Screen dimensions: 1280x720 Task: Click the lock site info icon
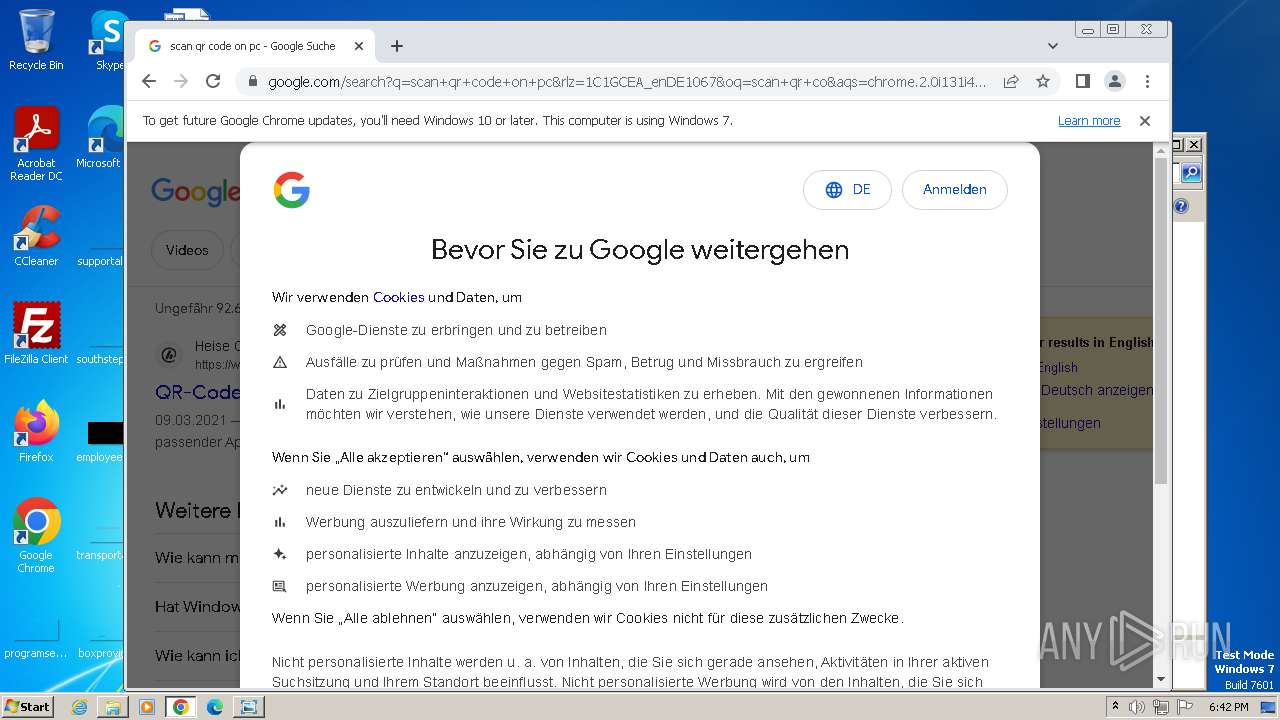click(252, 81)
